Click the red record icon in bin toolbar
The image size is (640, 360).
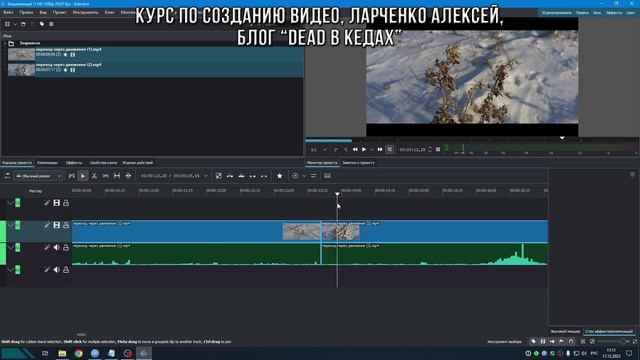click(33, 24)
